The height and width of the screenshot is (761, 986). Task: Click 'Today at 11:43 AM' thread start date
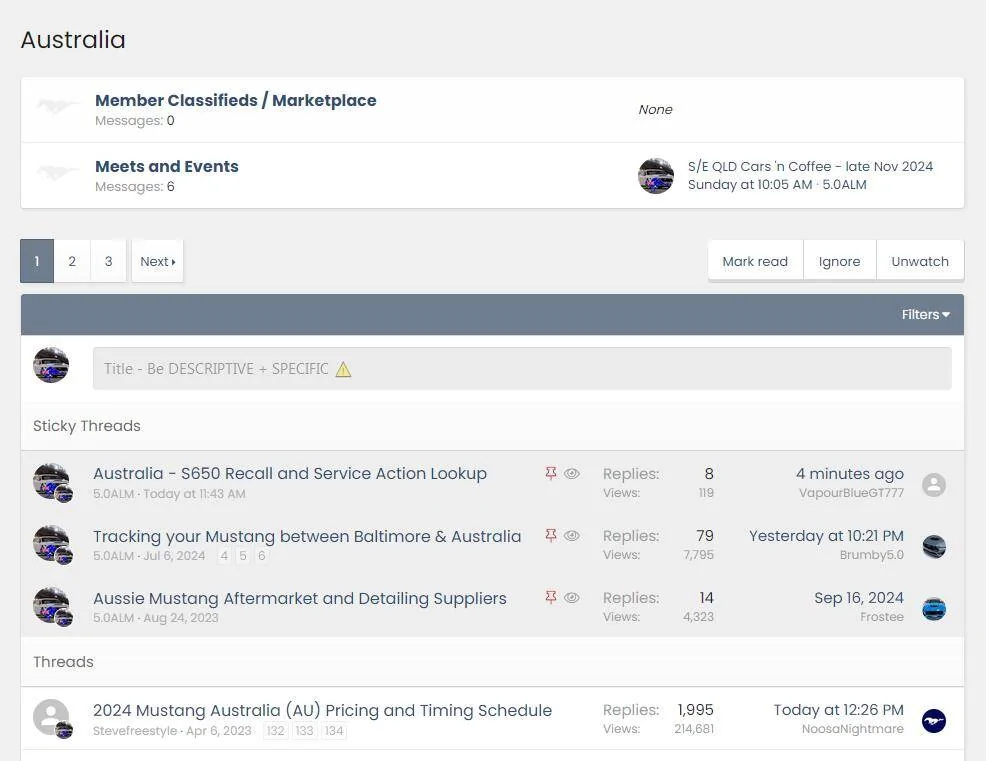tap(194, 494)
